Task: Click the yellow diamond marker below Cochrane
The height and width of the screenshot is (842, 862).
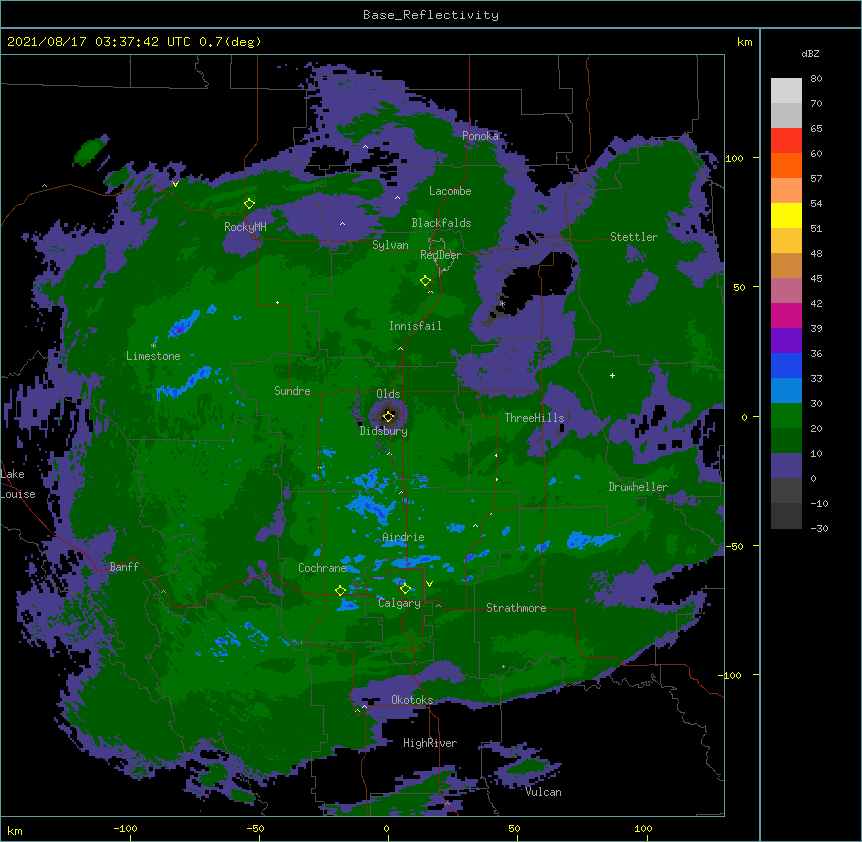Action: point(340,590)
